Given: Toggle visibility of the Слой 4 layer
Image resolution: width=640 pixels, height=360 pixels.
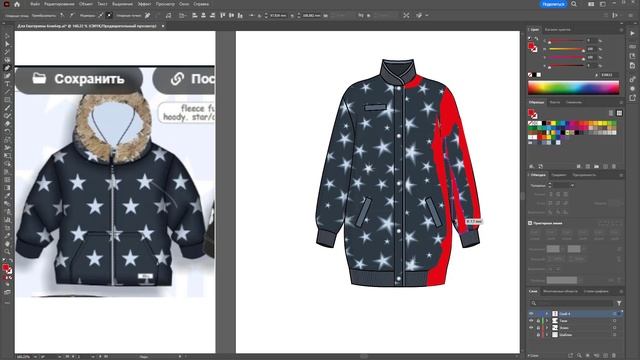Looking at the screenshot, I should [531, 314].
